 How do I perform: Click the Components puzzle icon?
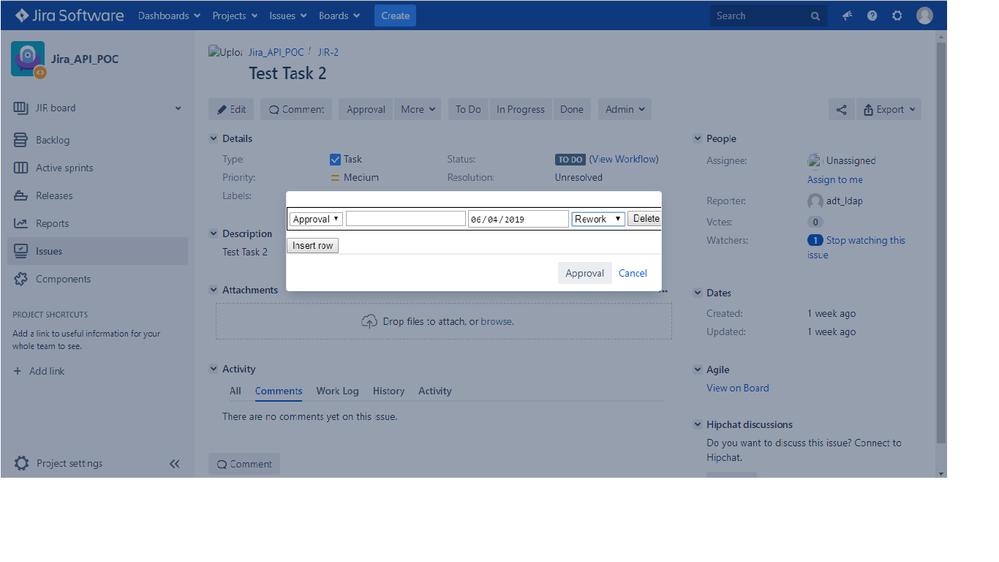coord(20,278)
